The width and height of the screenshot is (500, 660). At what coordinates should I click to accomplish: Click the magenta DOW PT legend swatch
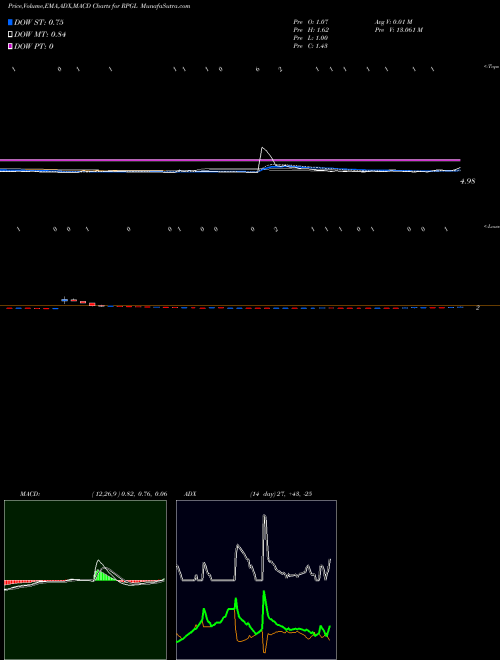(x=11, y=46)
